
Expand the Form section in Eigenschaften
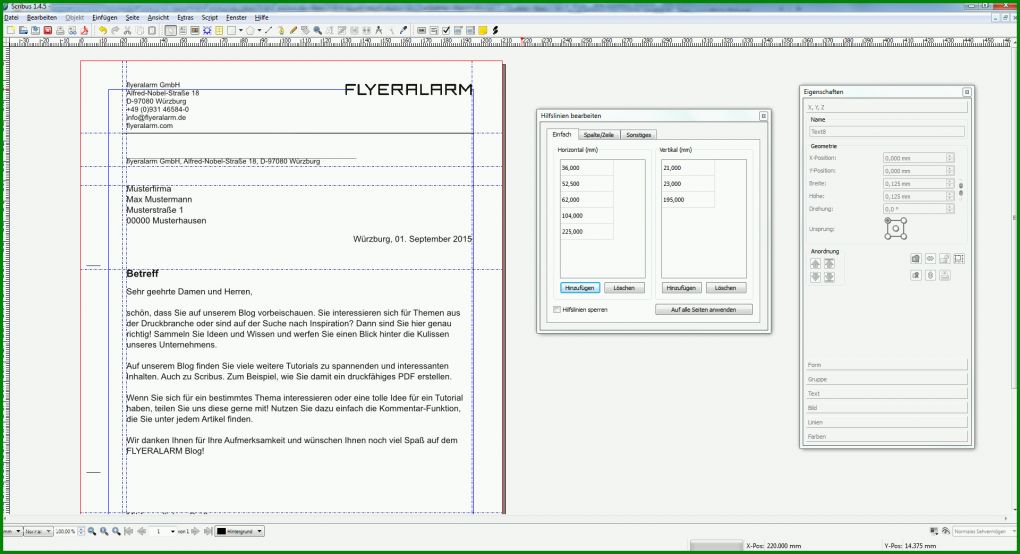click(886, 365)
